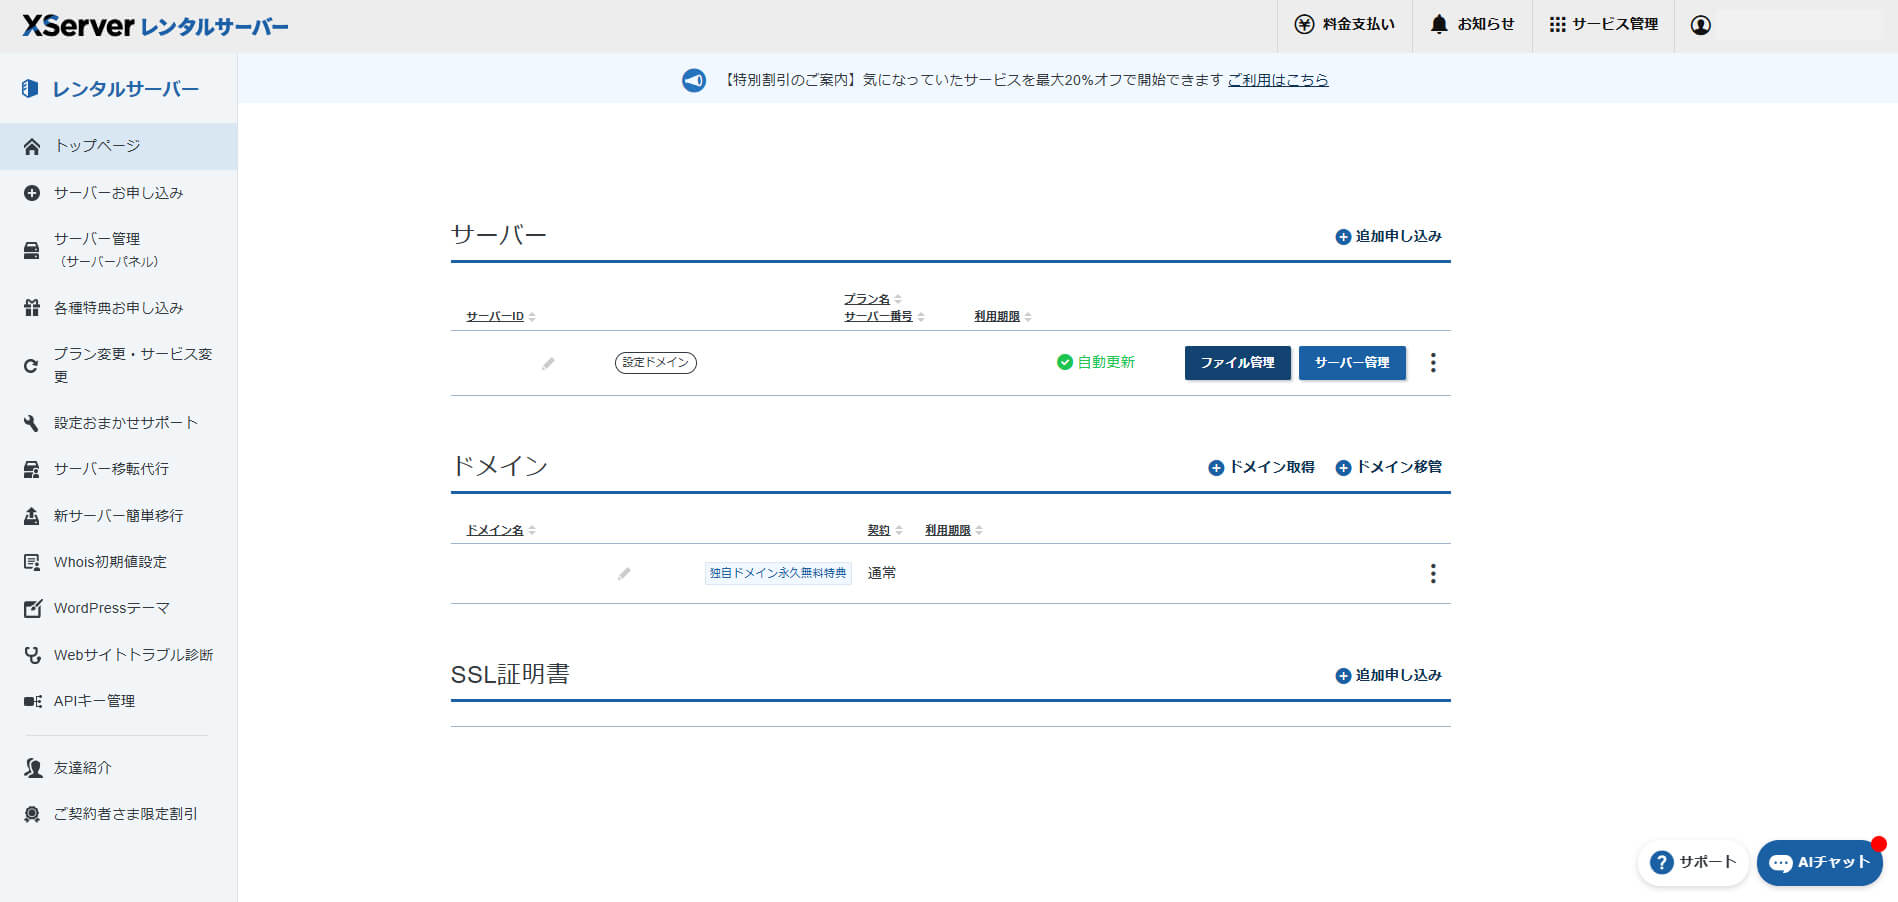Click the blue サーバー管理 button
The height and width of the screenshot is (902, 1898).
(1352, 363)
